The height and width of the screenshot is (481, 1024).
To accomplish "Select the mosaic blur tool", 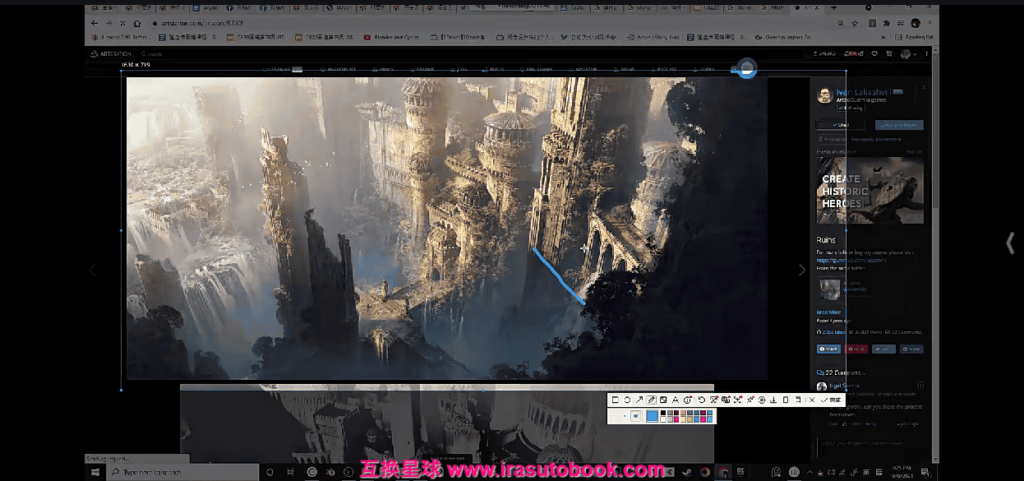I will coord(664,399).
